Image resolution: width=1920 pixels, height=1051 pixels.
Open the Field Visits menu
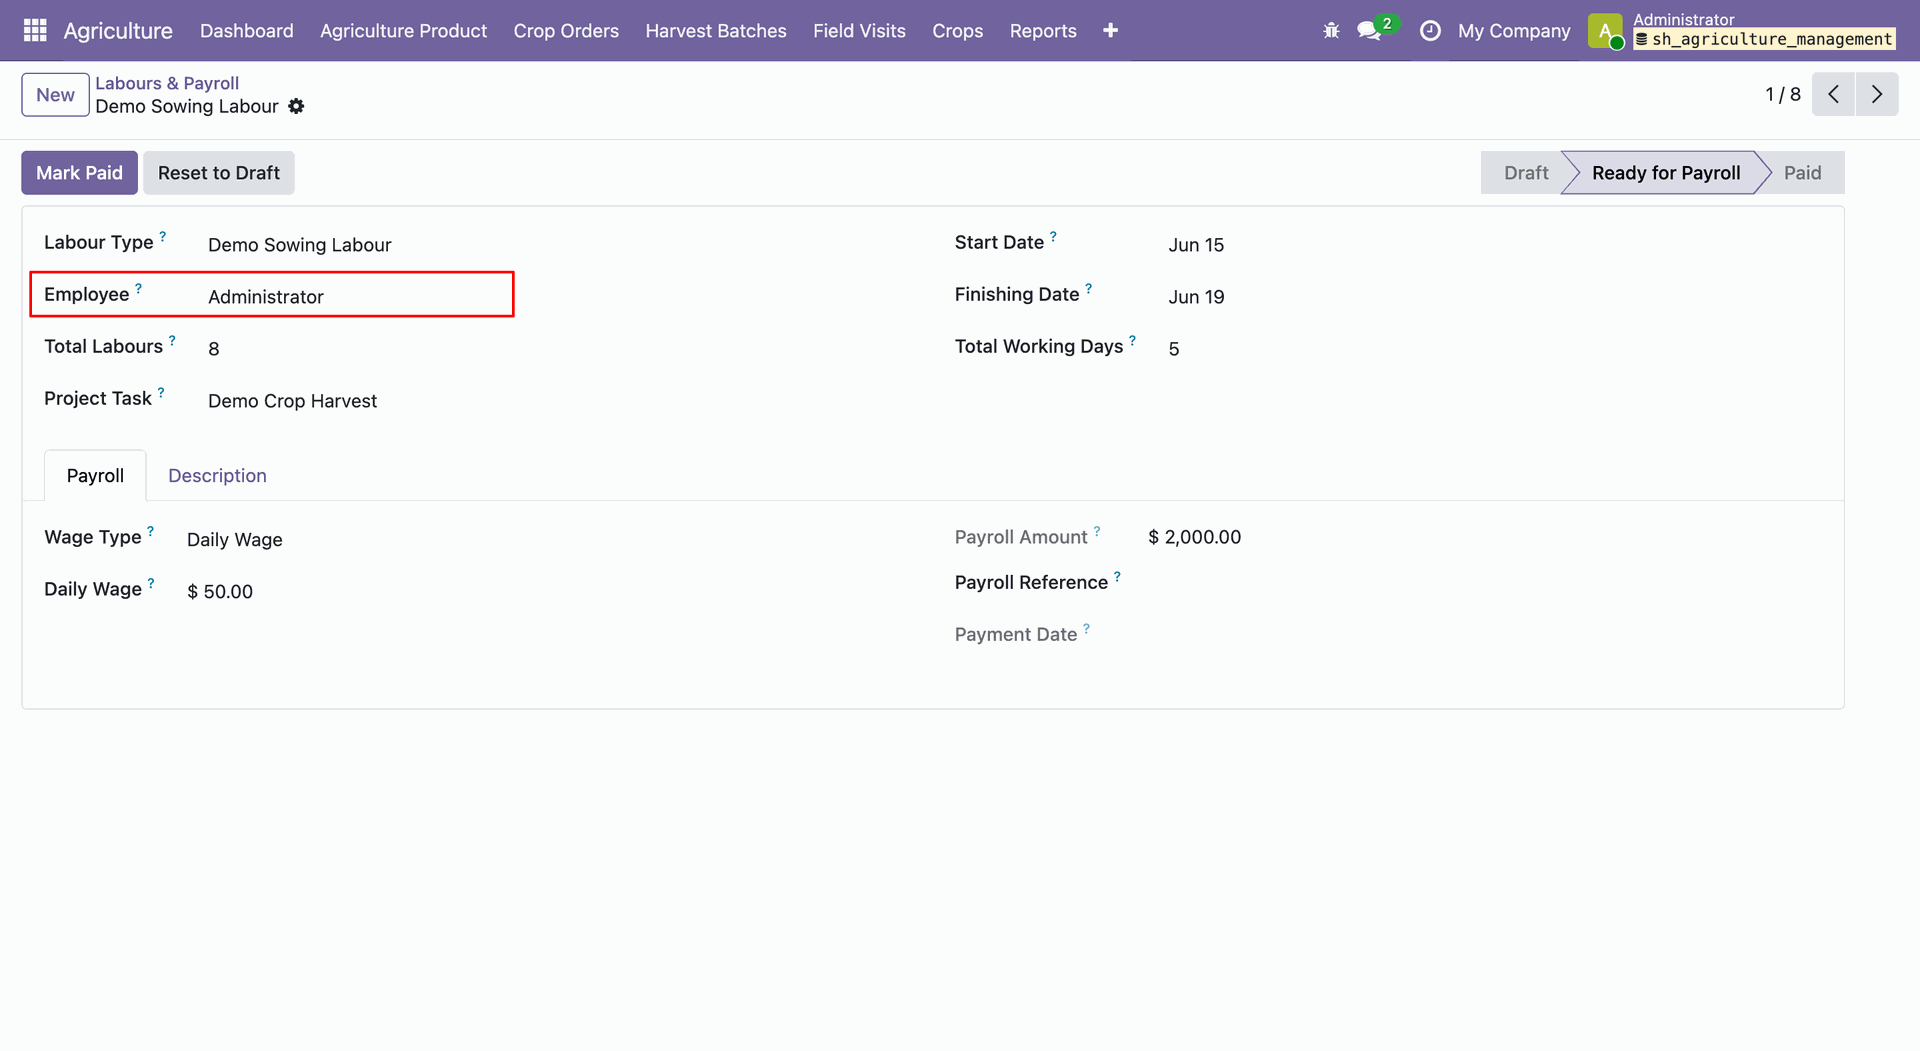[859, 31]
